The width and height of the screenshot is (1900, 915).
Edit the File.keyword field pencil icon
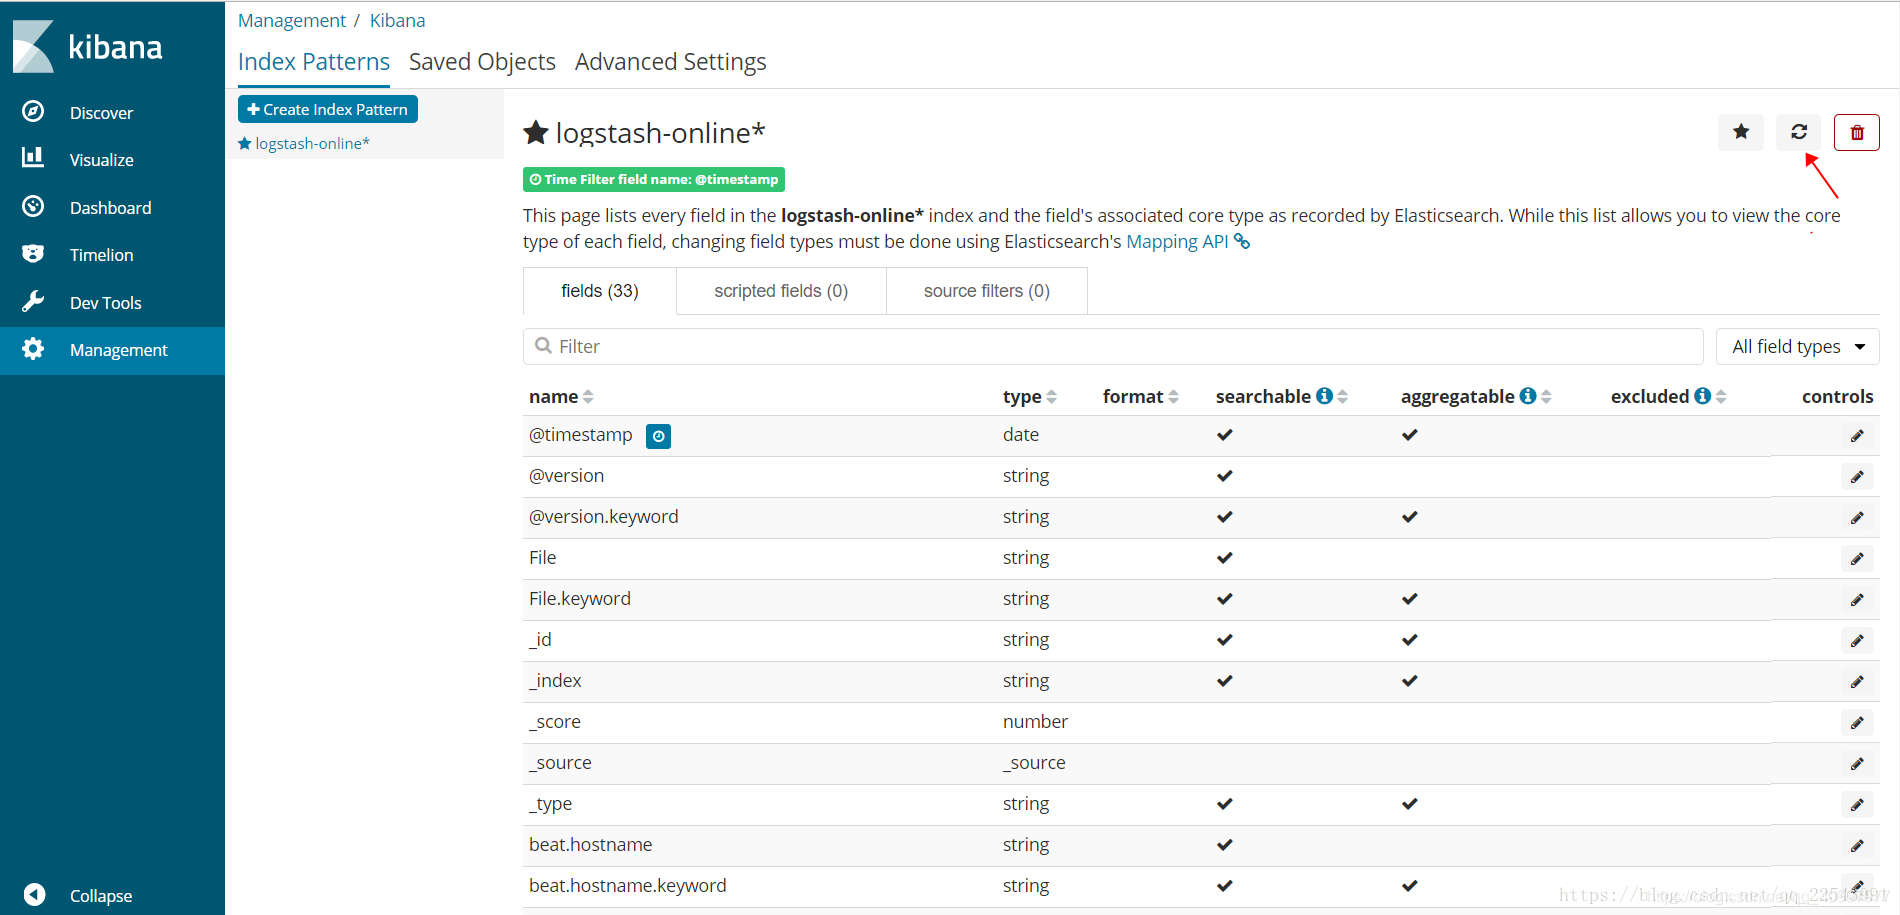tap(1857, 600)
